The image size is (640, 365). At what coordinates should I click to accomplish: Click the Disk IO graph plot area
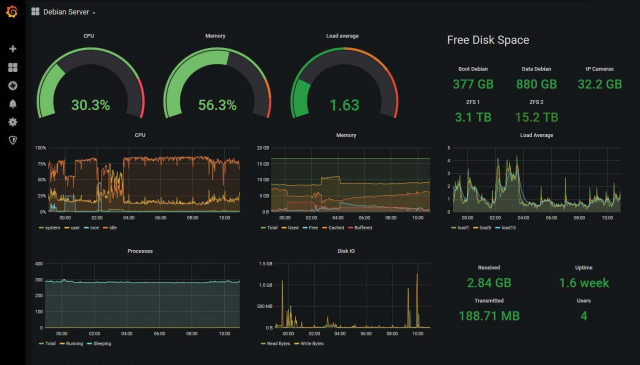click(x=352, y=296)
